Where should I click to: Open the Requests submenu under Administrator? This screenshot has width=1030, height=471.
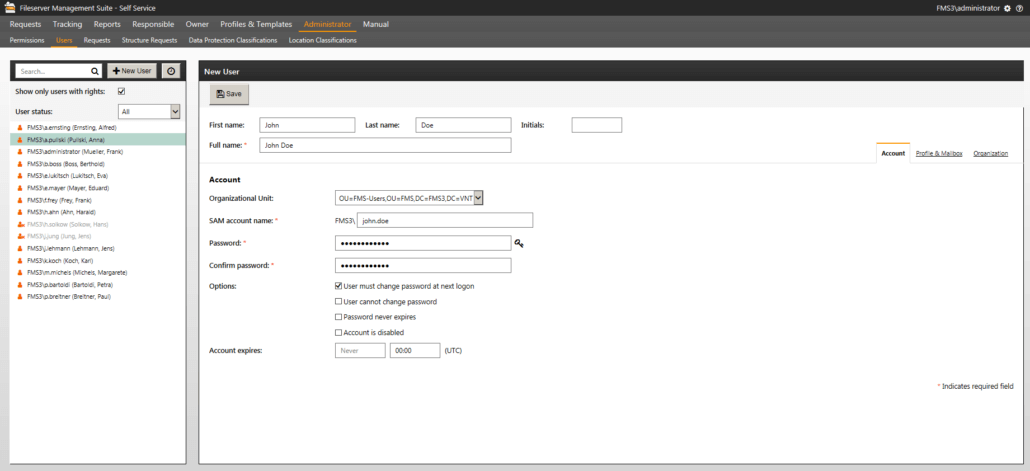point(97,40)
